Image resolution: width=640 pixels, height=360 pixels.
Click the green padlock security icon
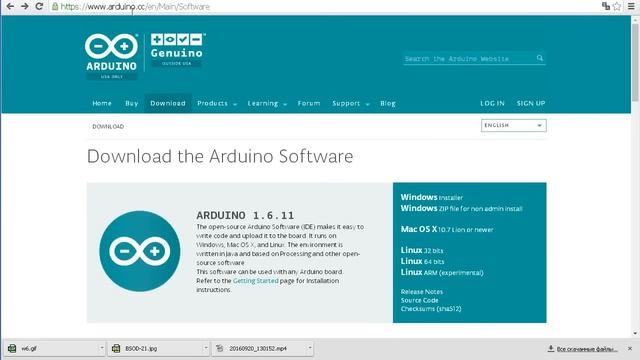(x=55, y=7)
